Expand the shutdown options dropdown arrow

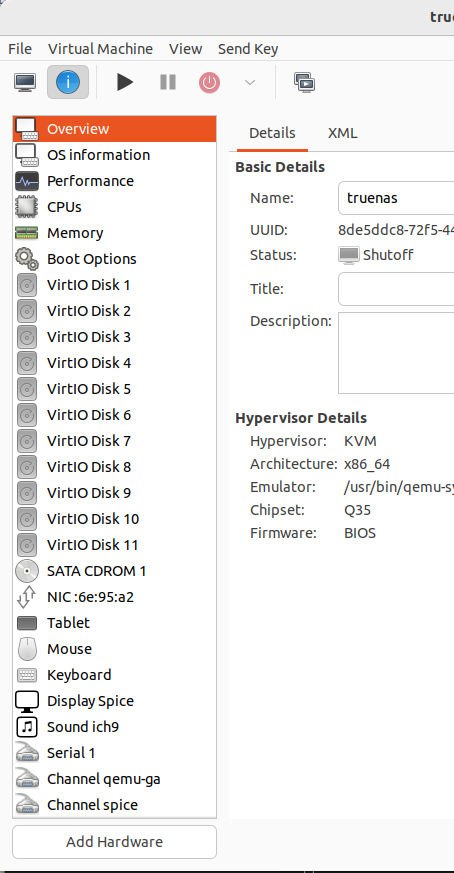250,82
